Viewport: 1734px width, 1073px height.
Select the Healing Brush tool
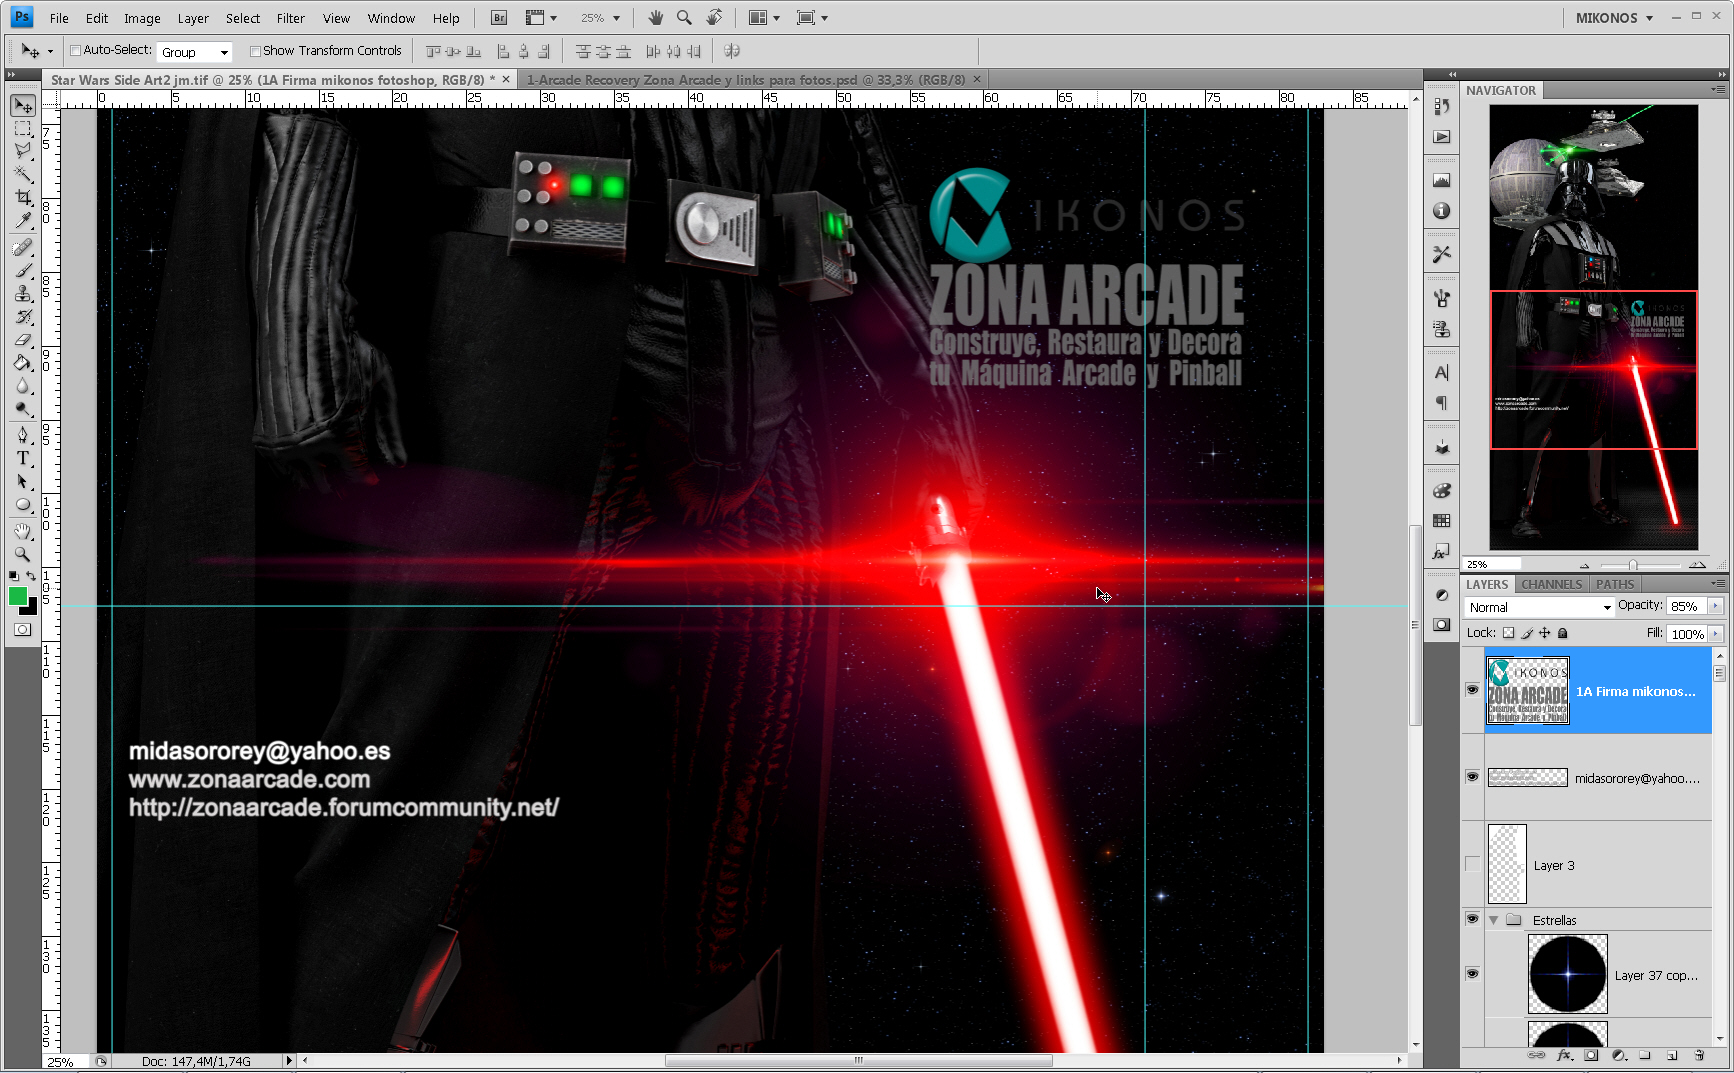click(x=23, y=247)
